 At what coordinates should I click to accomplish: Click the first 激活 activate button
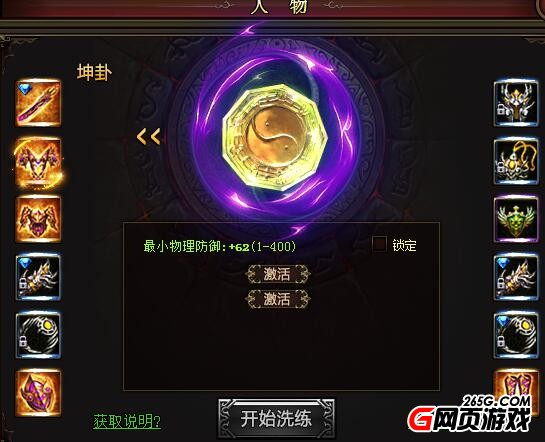point(277,274)
